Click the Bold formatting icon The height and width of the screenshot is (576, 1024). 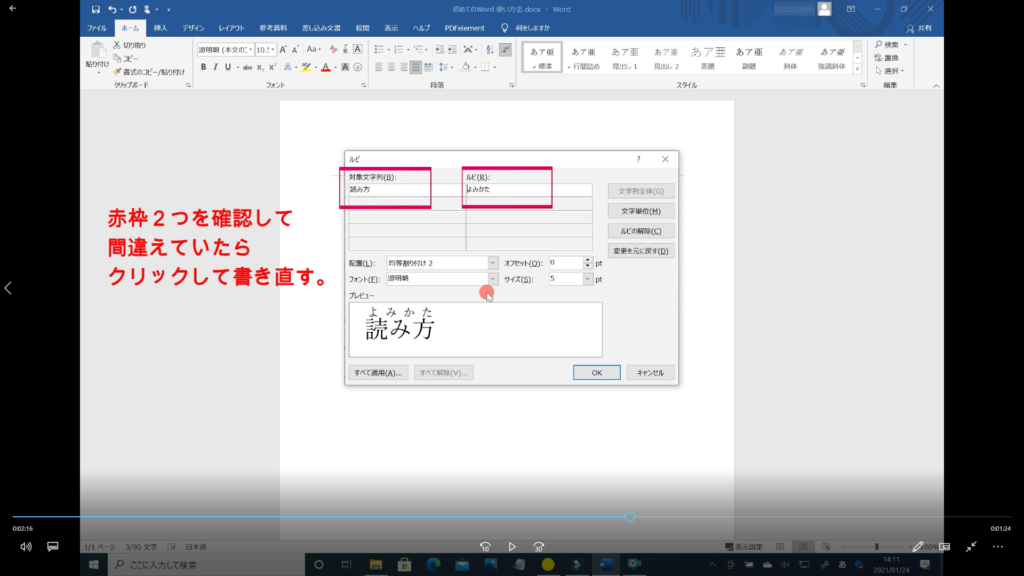point(203,68)
